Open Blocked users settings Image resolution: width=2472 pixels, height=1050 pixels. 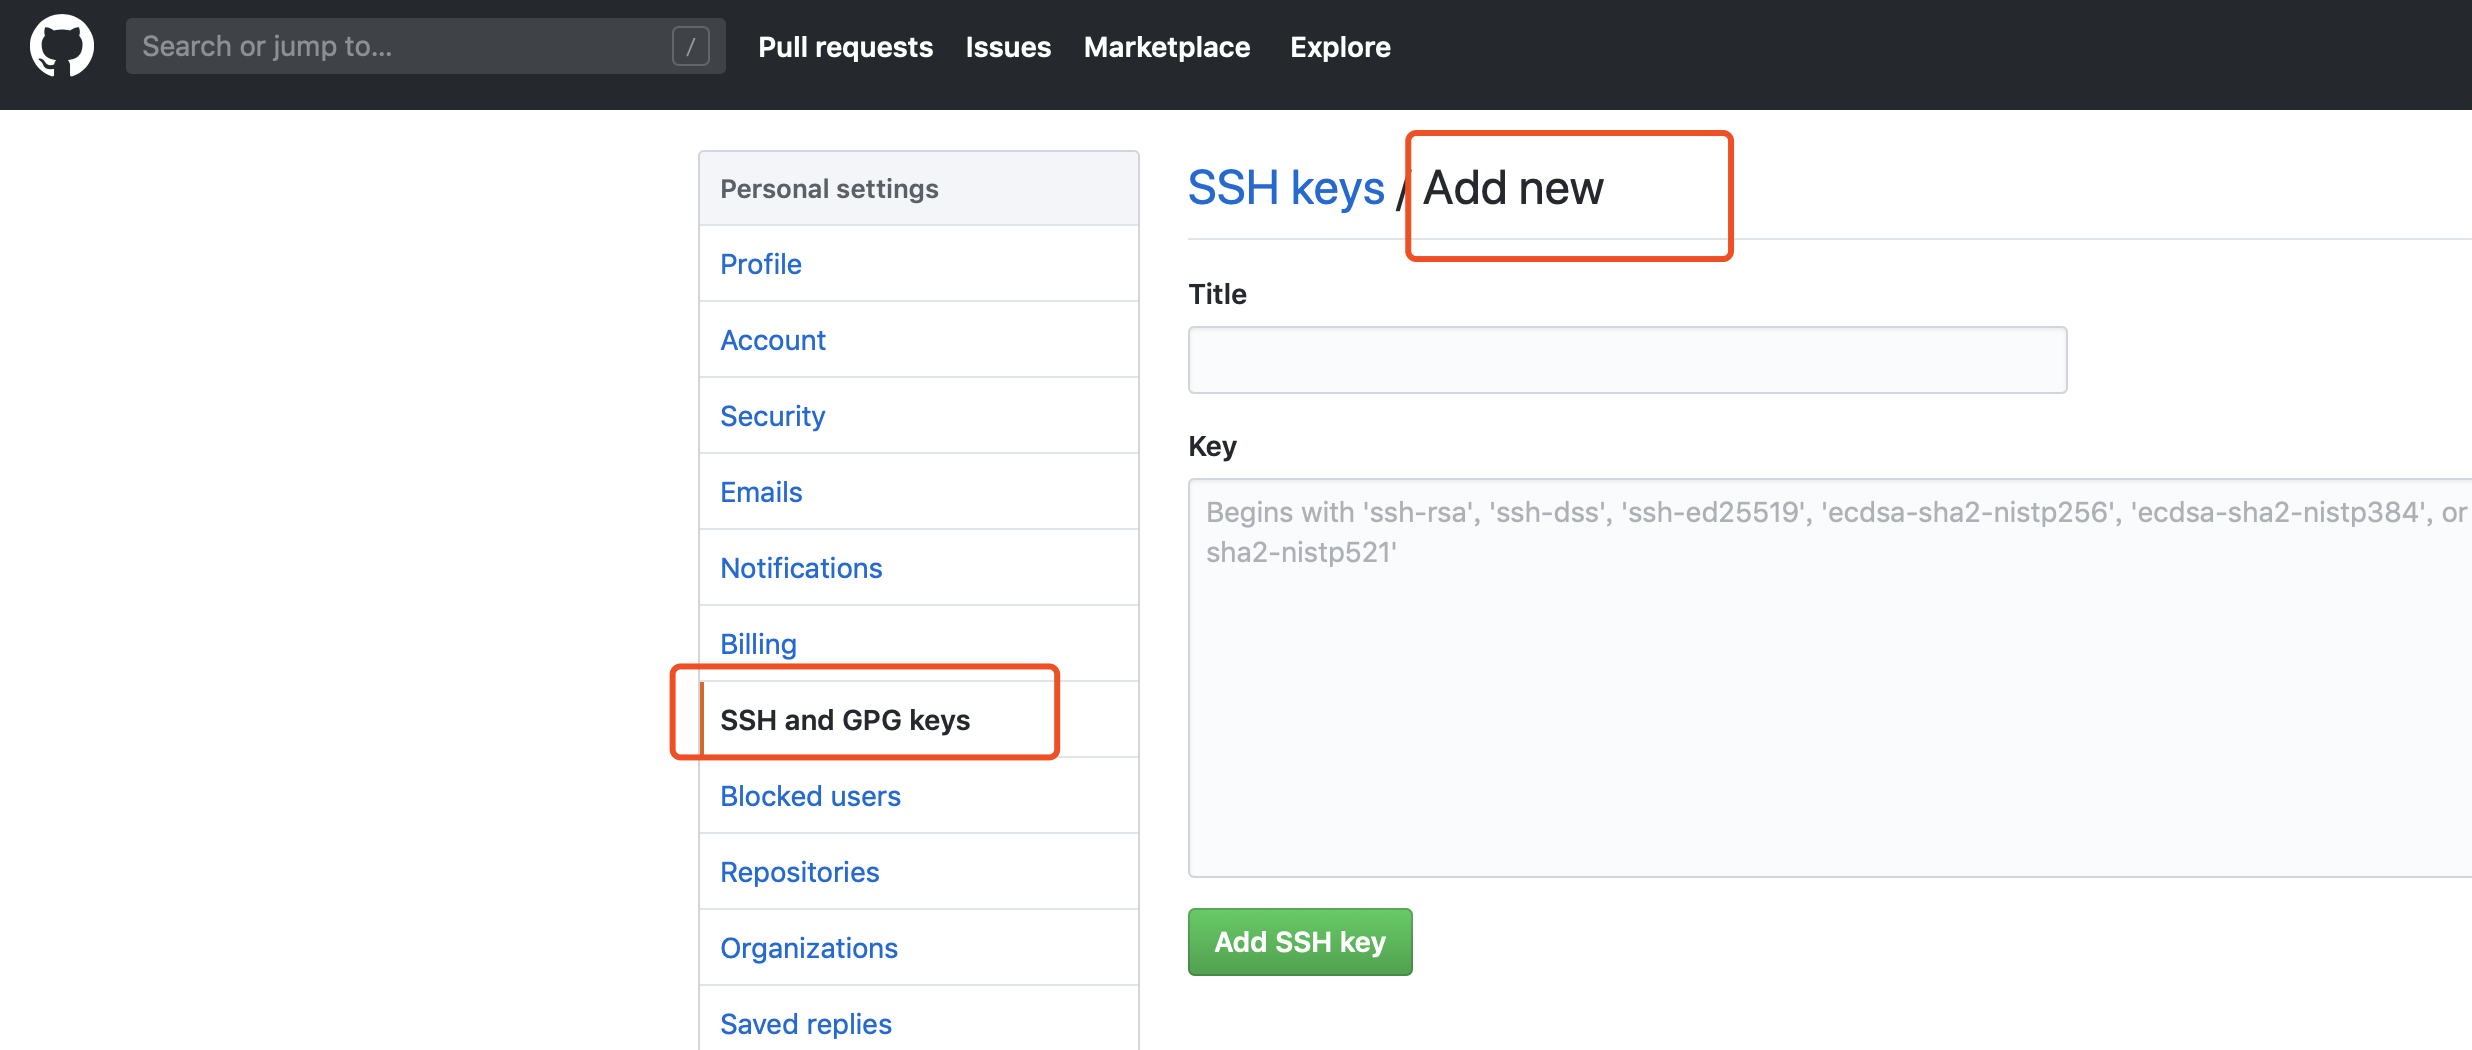point(919,796)
